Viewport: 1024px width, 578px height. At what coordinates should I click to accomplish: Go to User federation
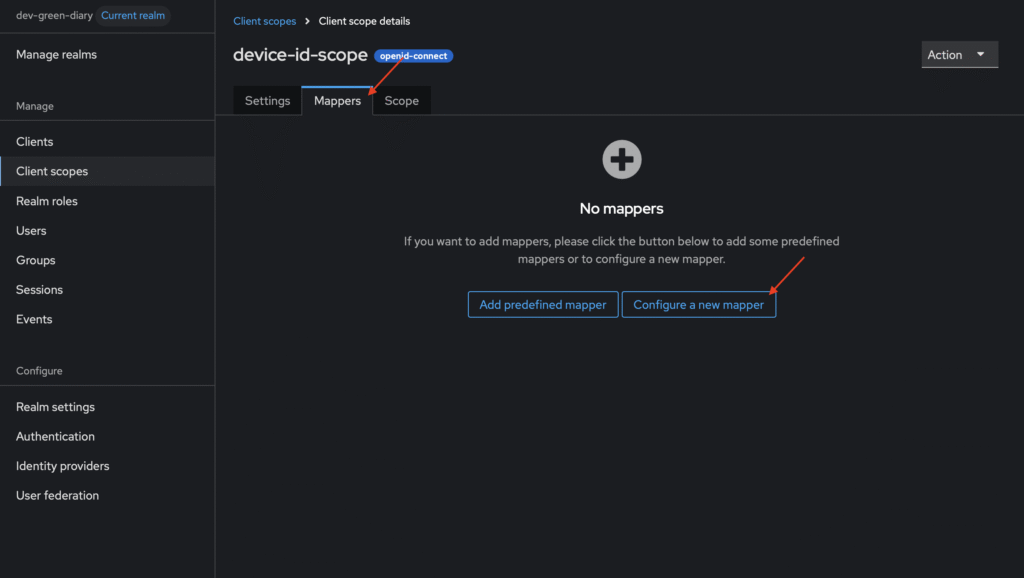point(57,496)
